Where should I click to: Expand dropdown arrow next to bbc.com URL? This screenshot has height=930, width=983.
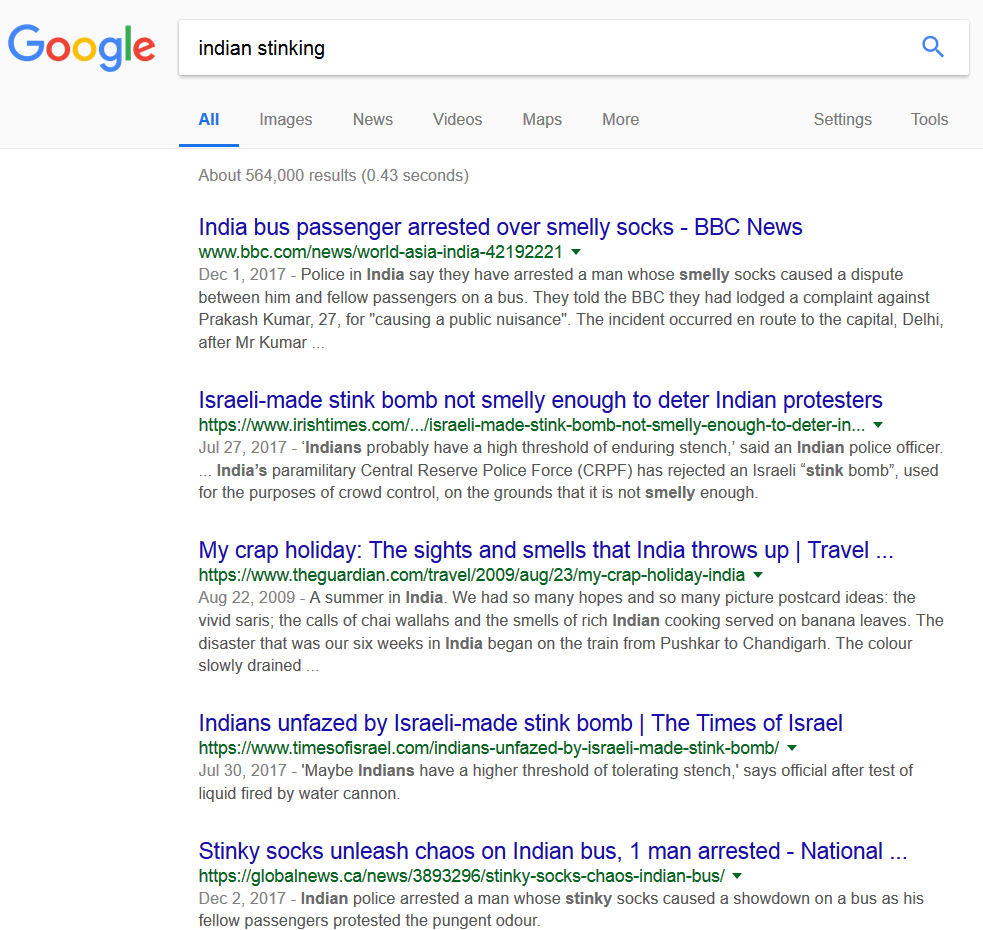click(x=576, y=252)
